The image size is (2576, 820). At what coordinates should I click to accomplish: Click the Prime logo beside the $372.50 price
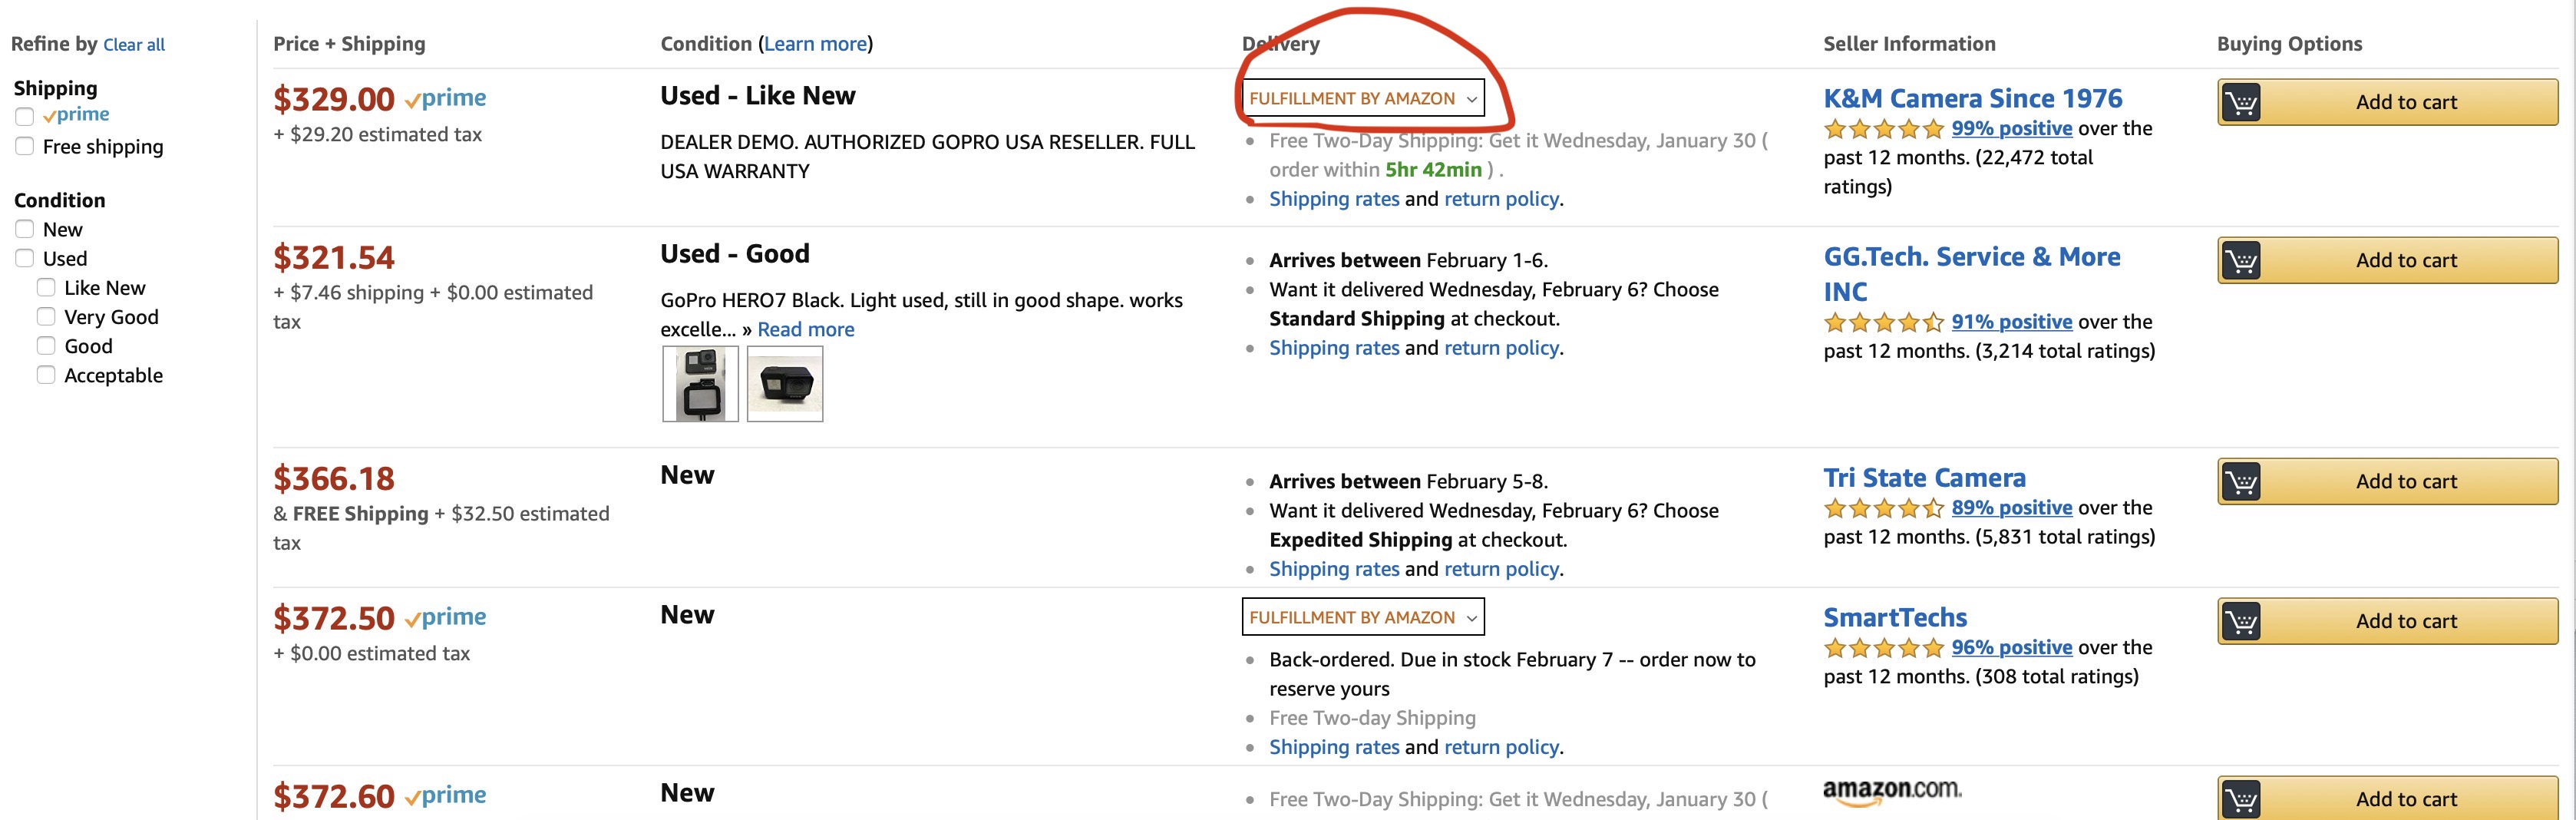coord(445,617)
